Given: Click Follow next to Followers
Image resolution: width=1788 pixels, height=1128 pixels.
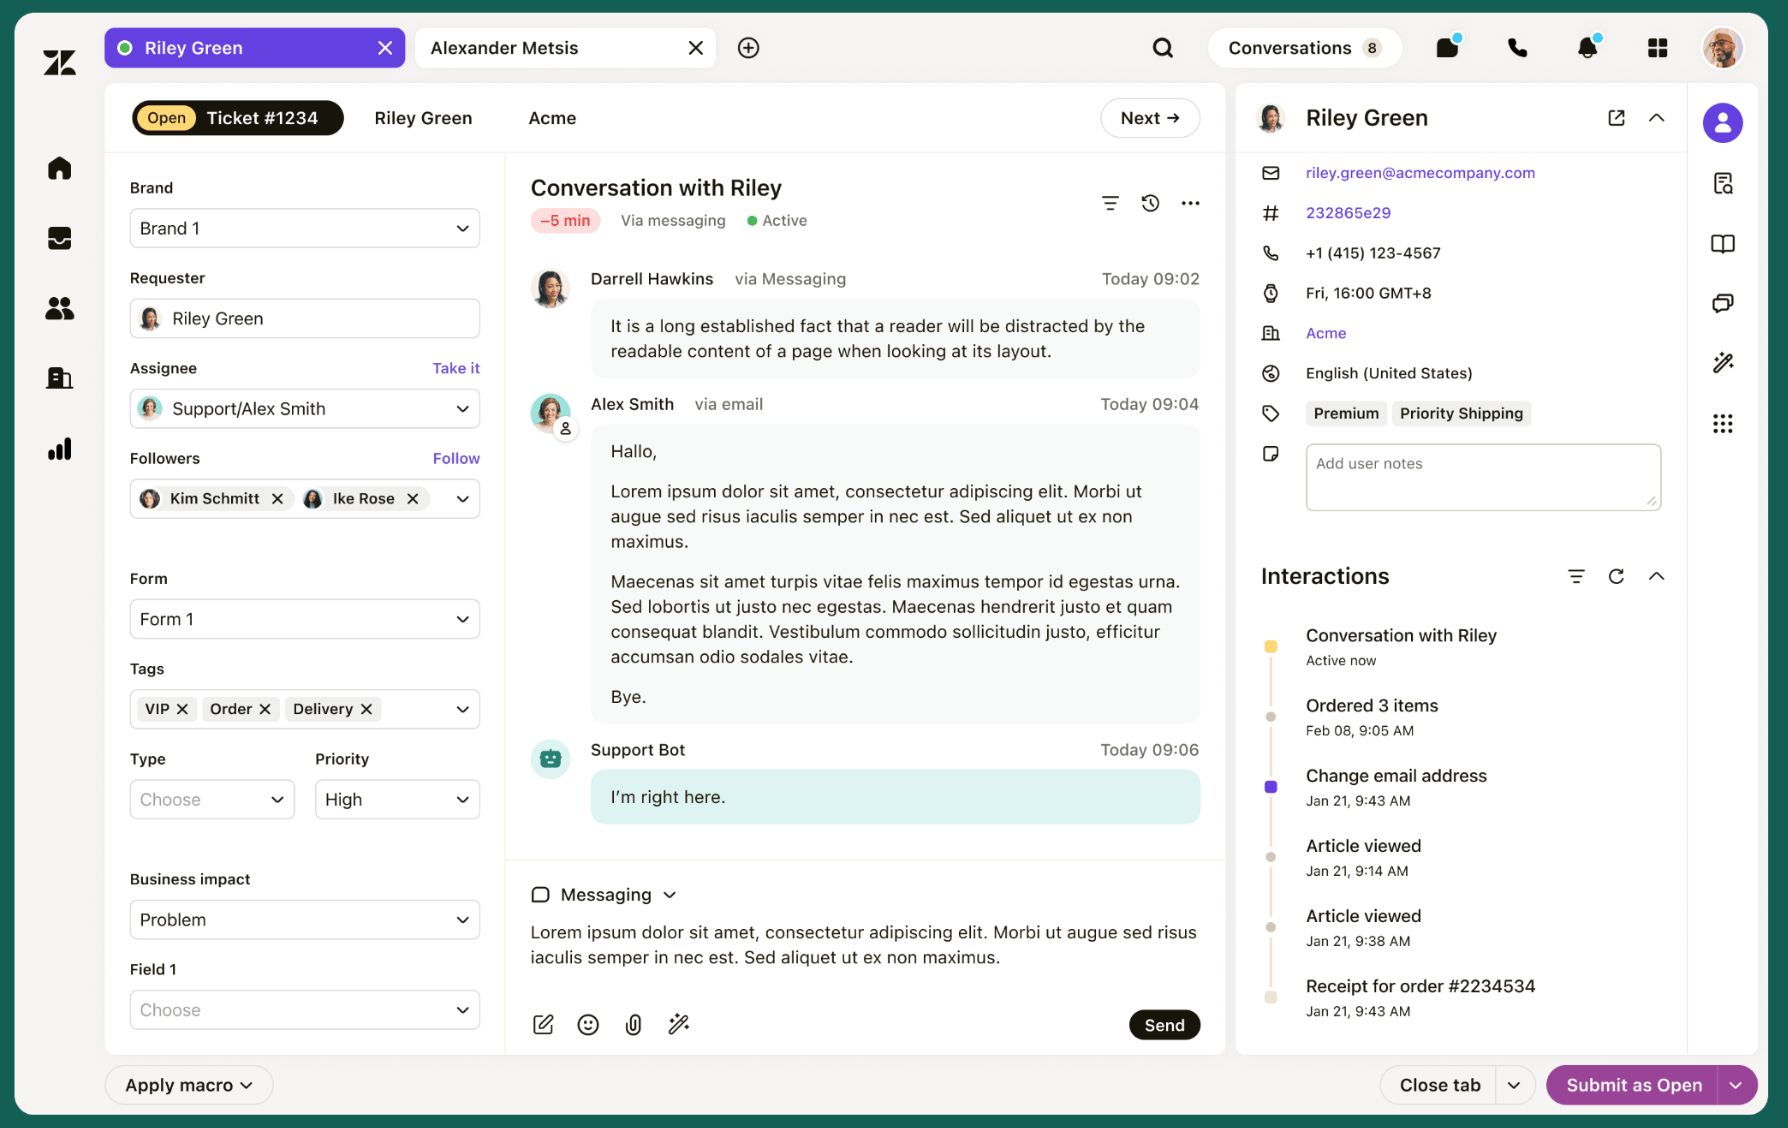Looking at the screenshot, I should [456, 458].
